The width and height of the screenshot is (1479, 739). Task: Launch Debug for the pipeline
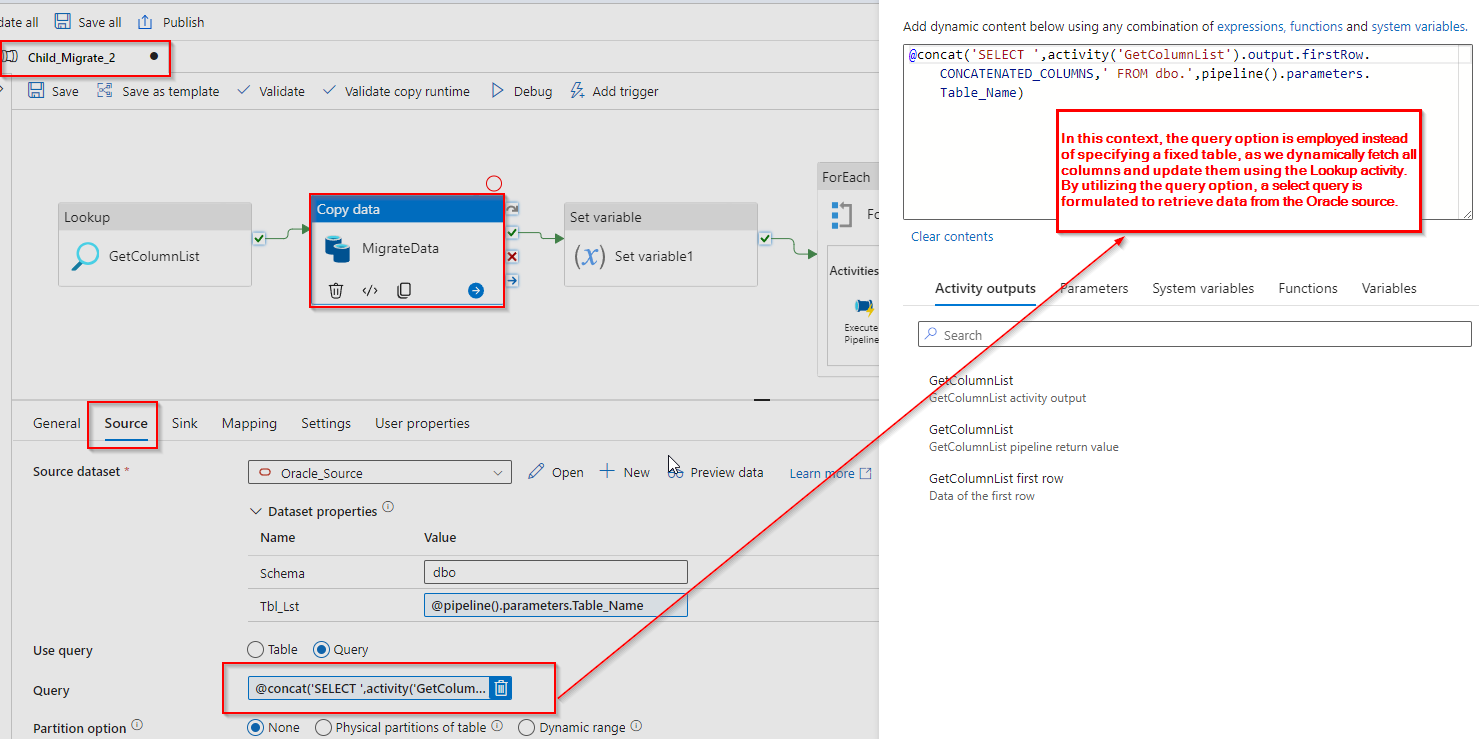pyautogui.click(x=521, y=91)
